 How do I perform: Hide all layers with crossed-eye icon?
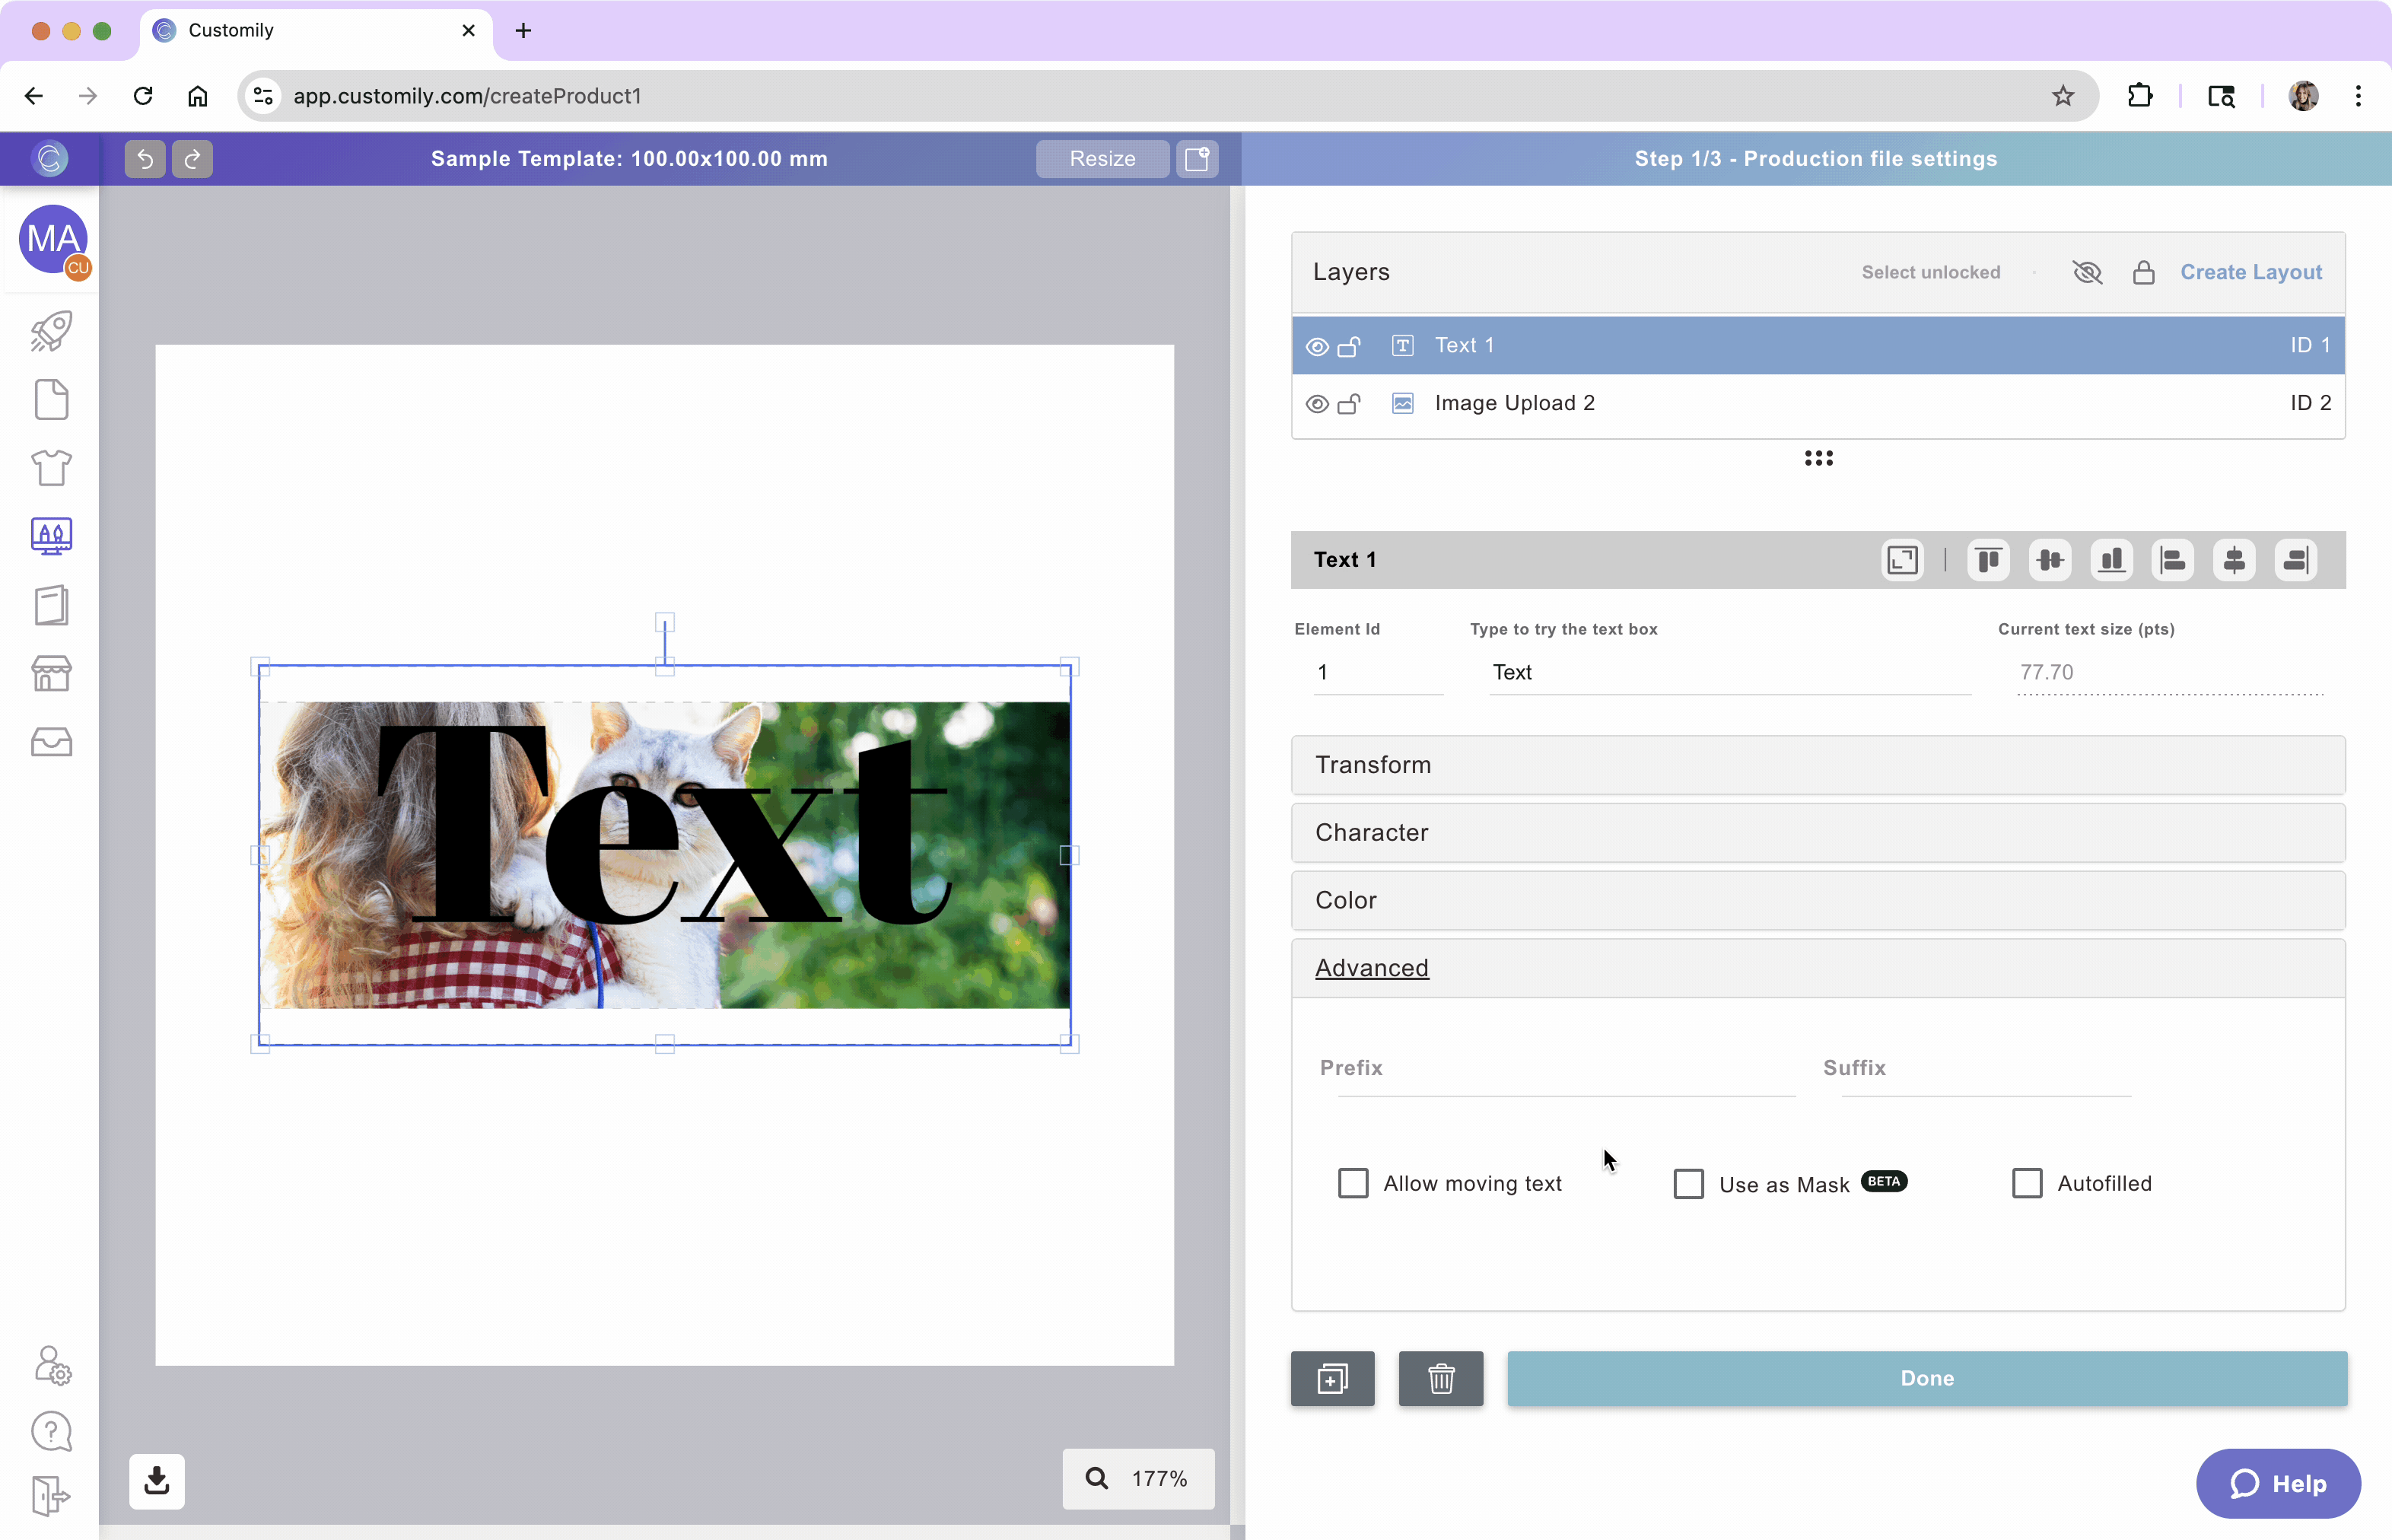(x=2088, y=272)
